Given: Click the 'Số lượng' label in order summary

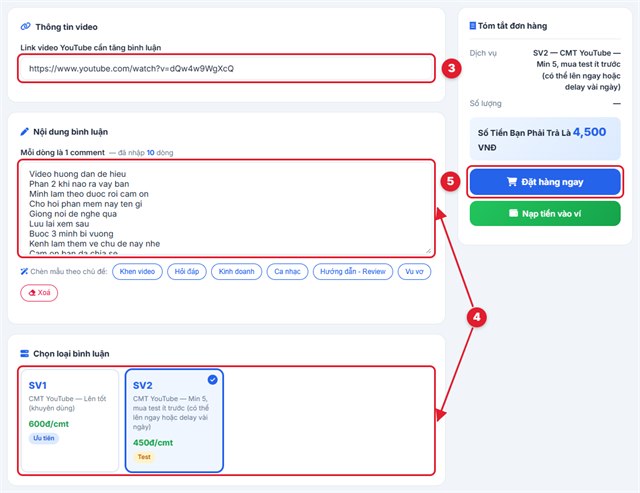Looking at the screenshot, I should click(x=485, y=103).
